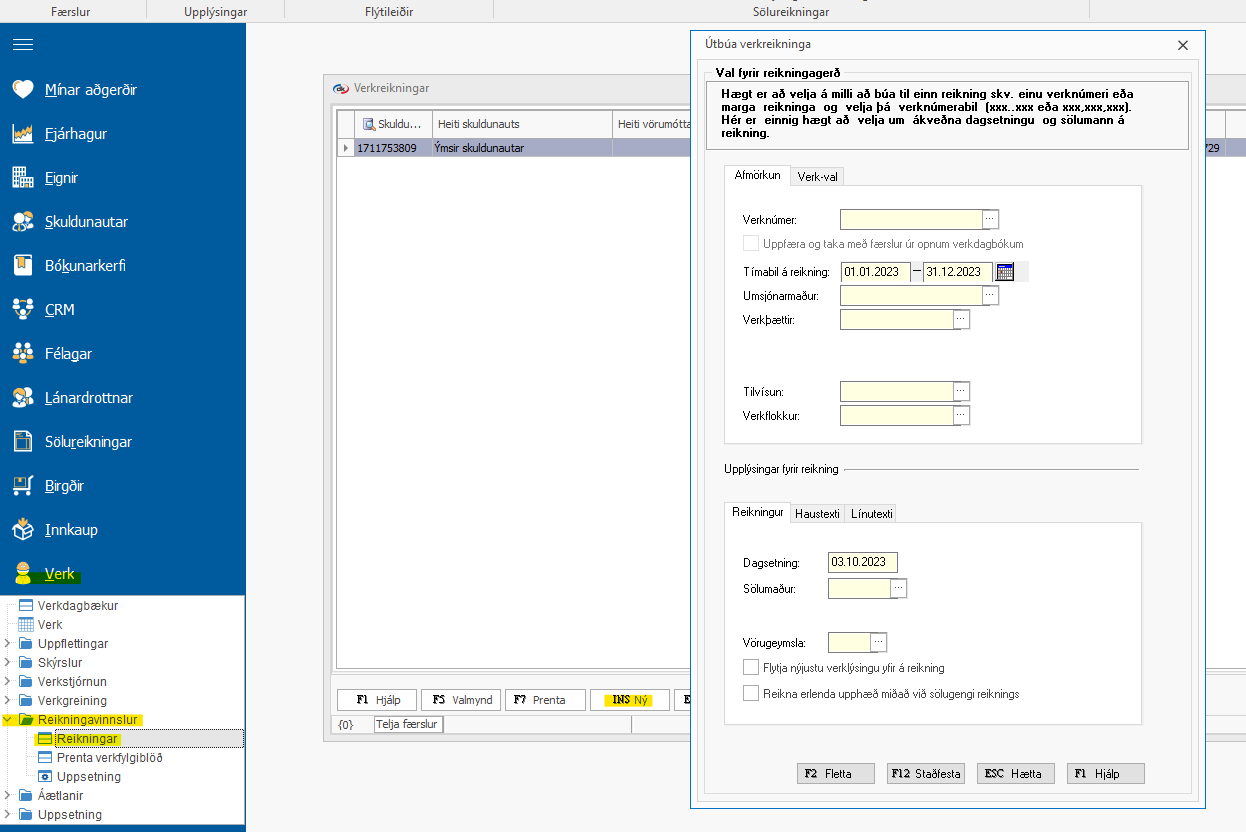The width and height of the screenshot is (1246, 832).
Task: Click the Innkaup purchasing icon
Action: click(23, 530)
